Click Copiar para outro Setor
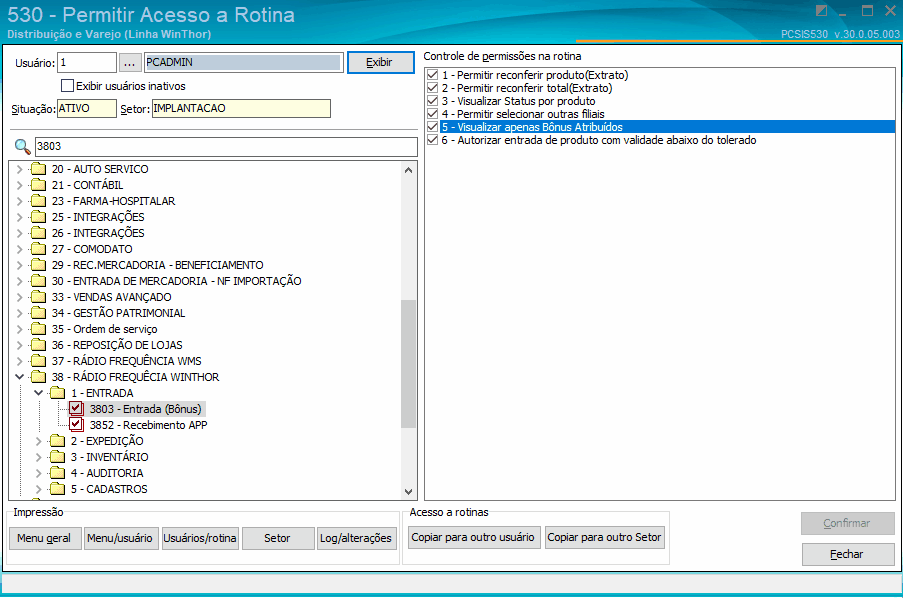 [604, 537]
